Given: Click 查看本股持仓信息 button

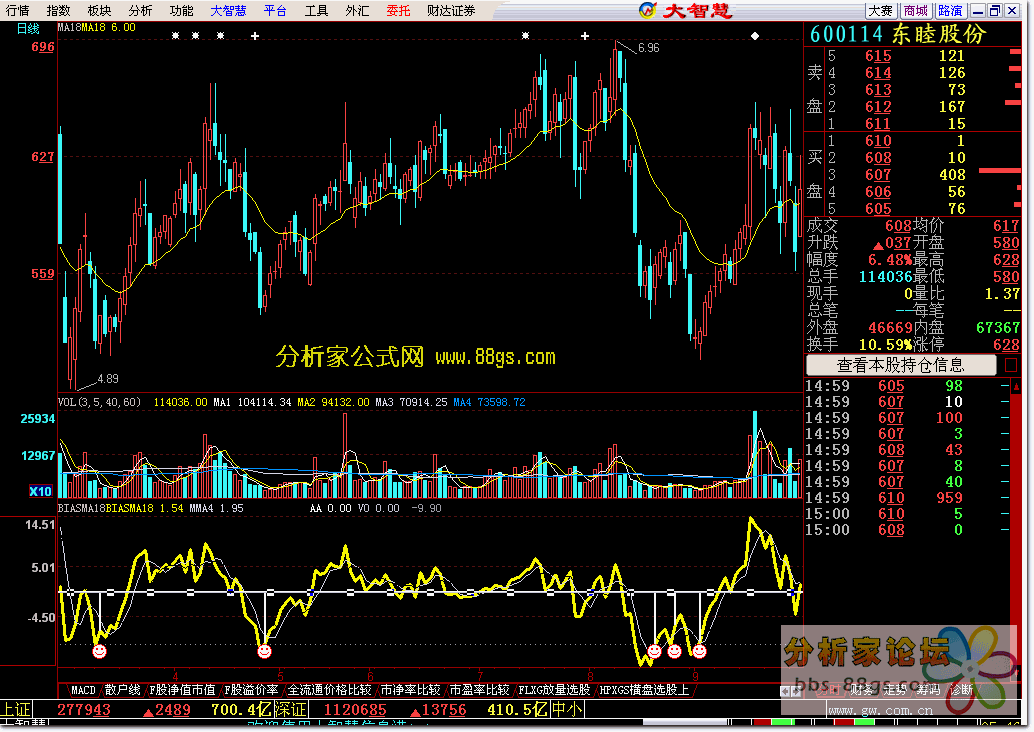Looking at the screenshot, I should click(x=901, y=365).
